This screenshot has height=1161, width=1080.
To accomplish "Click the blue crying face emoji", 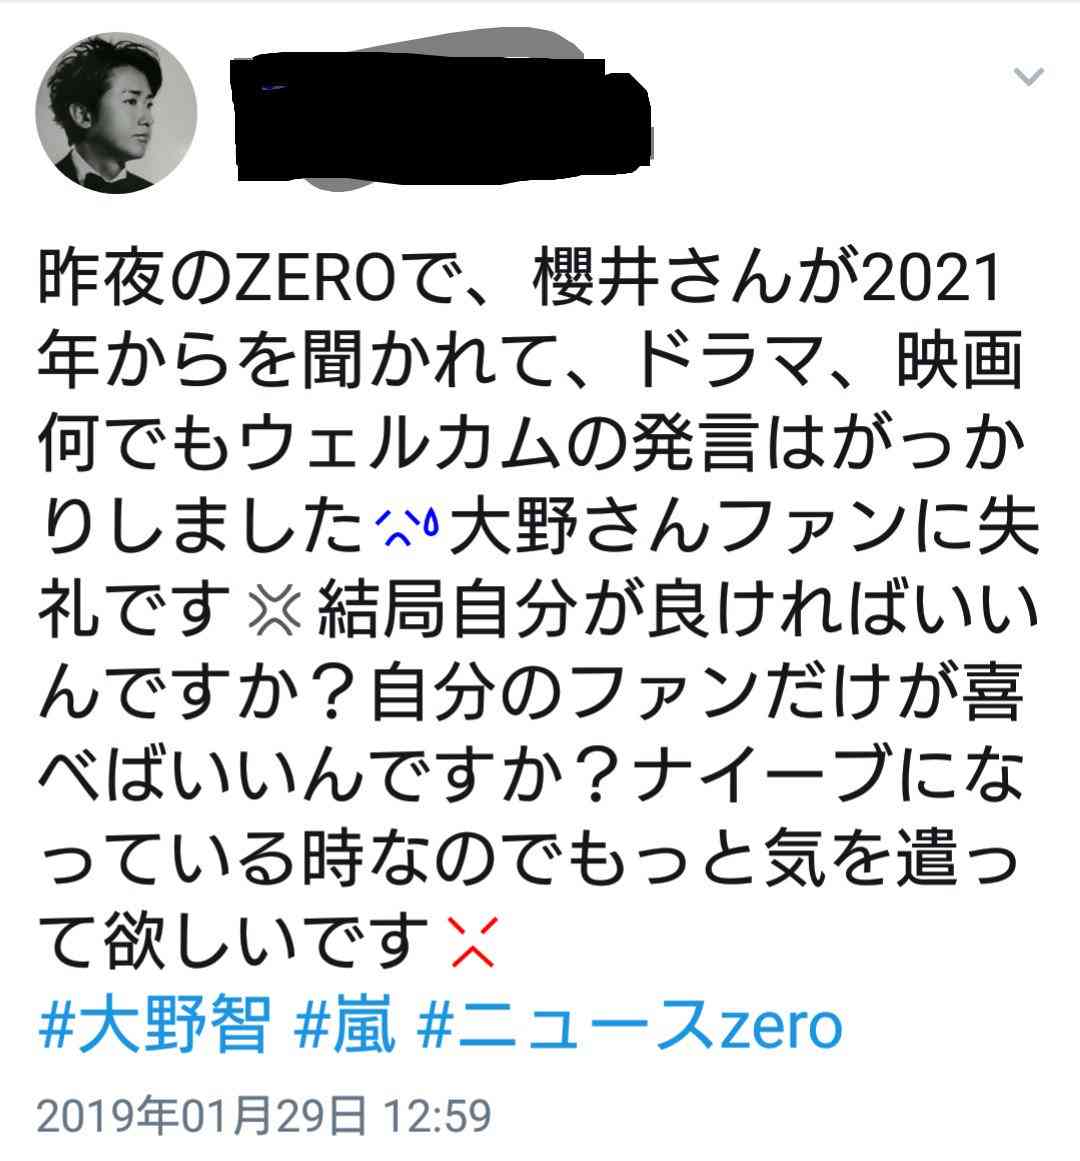I will [x=408, y=527].
